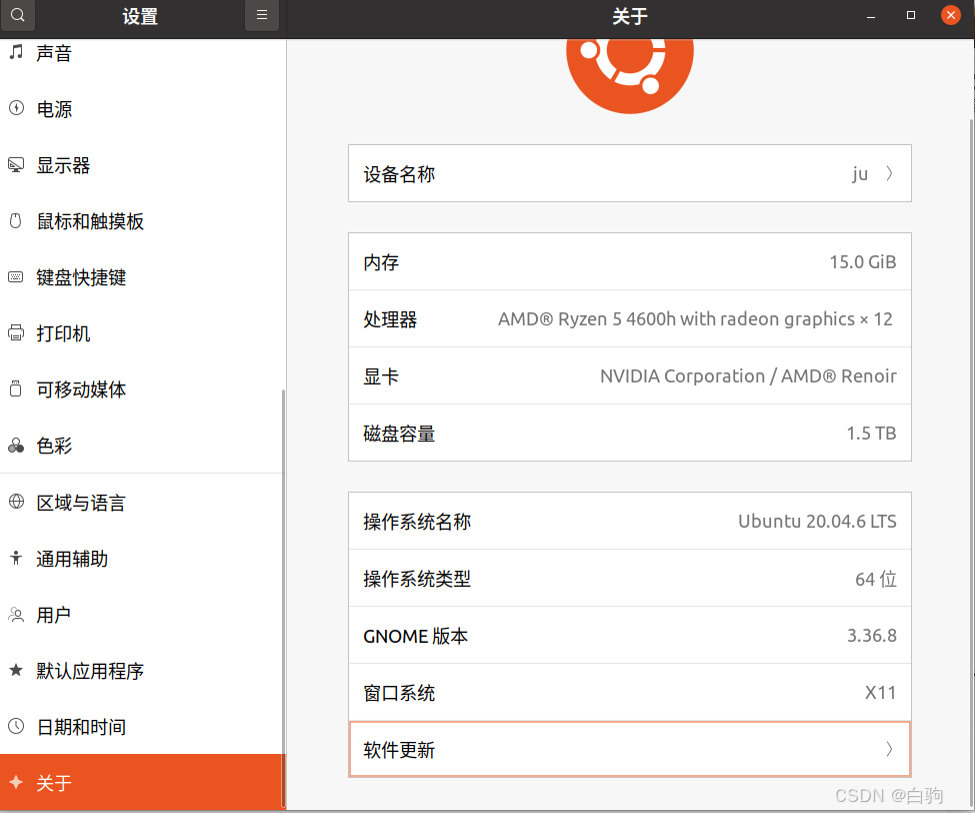Click the power icon beside 电源
975x813 pixels.
16,108
